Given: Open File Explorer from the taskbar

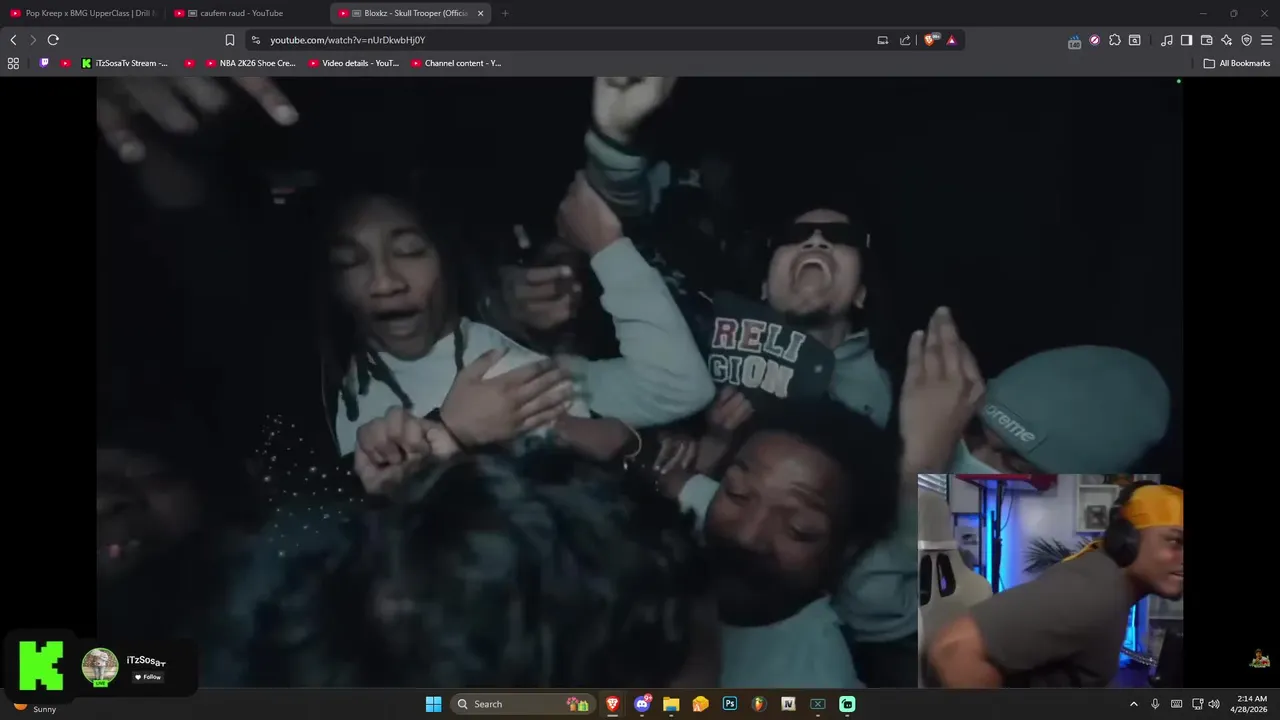Looking at the screenshot, I should click(x=671, y=704).
